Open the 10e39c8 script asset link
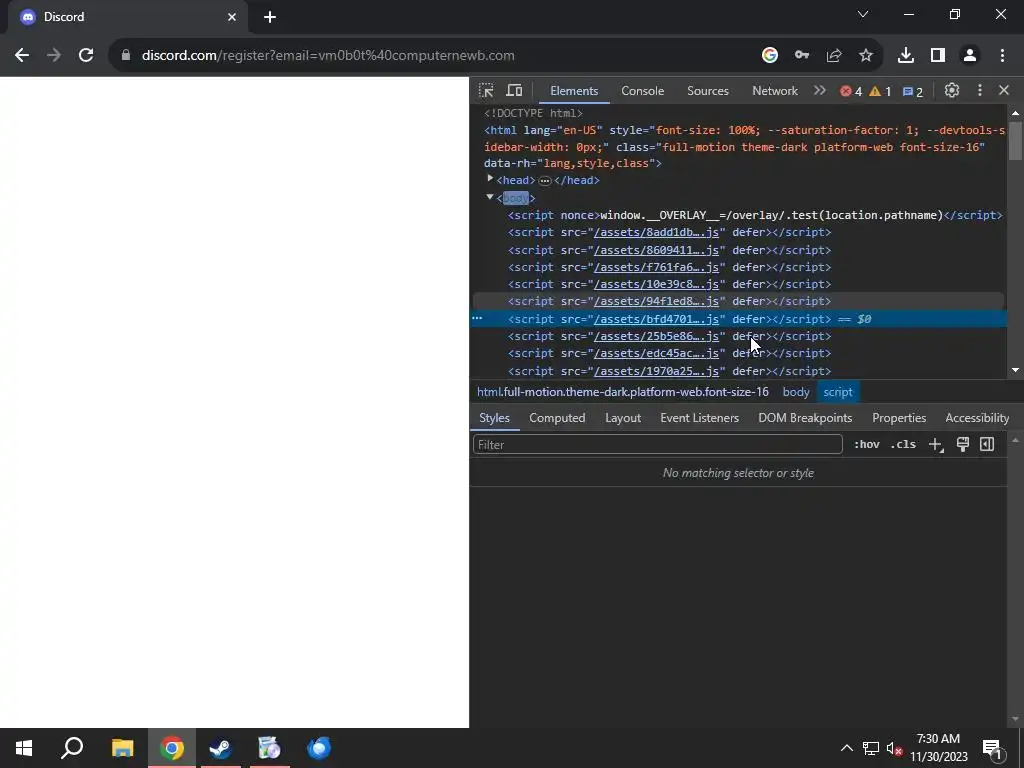Image resolution: width=1024 pixels, height=768 pixels. coord(656,284)
